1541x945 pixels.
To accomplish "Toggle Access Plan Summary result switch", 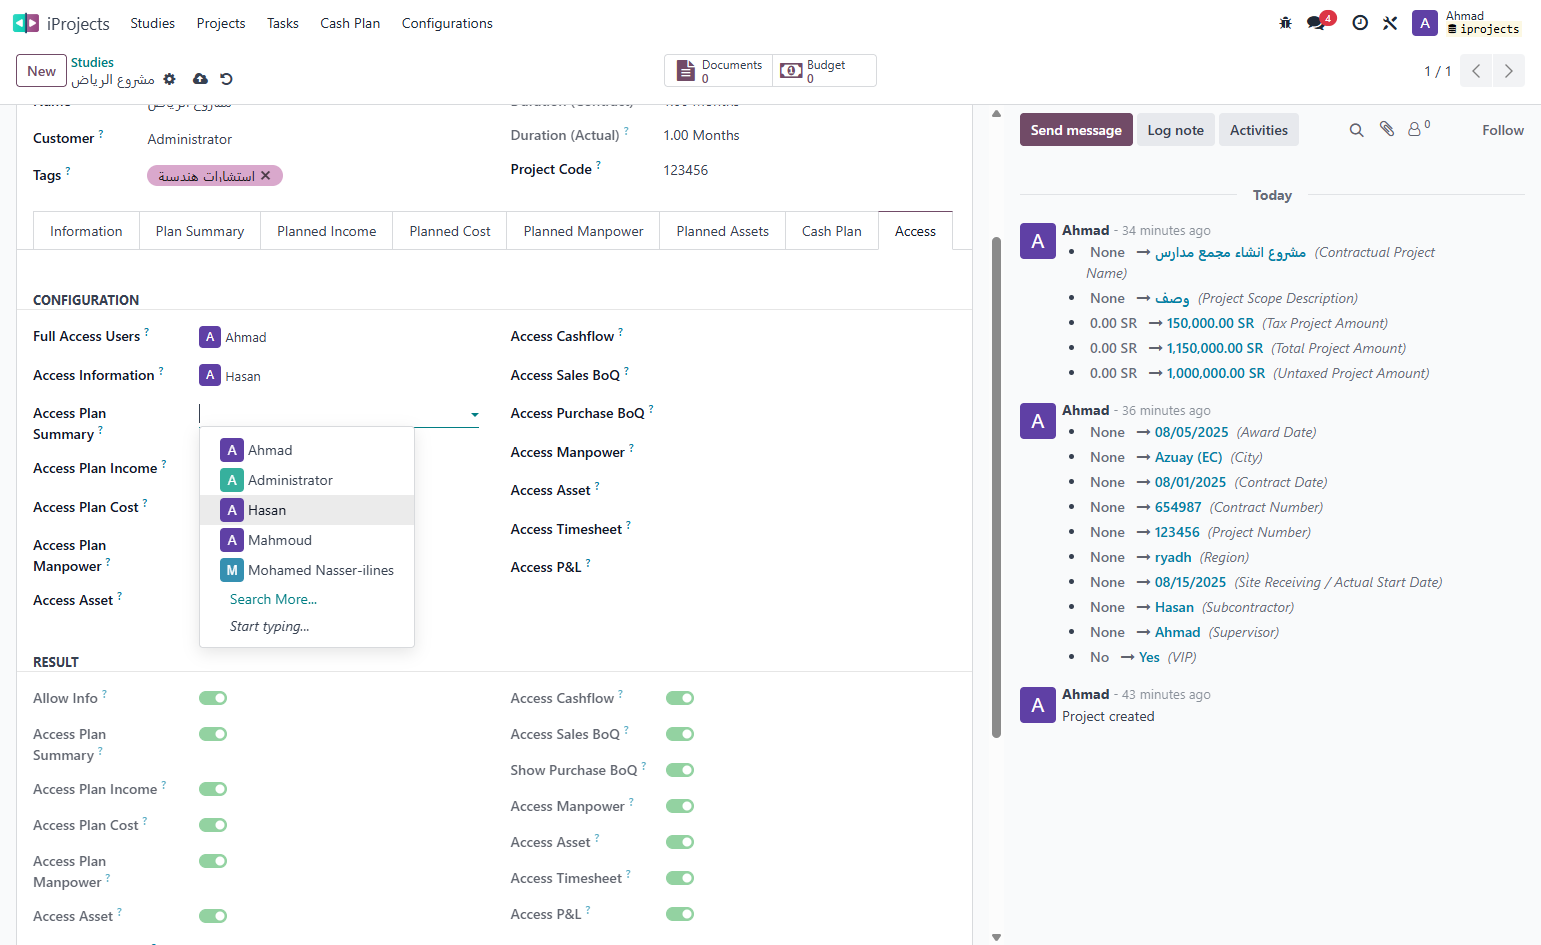I will (x=213, y=734).
